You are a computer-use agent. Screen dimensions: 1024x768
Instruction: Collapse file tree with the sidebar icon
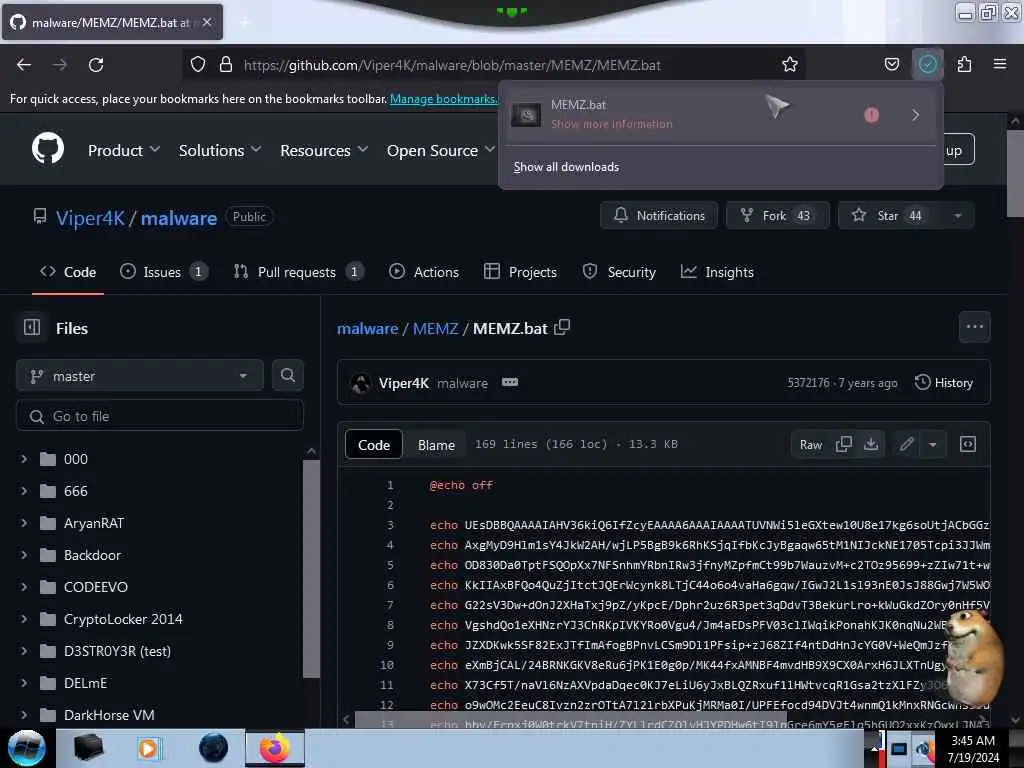click(32, 327)
